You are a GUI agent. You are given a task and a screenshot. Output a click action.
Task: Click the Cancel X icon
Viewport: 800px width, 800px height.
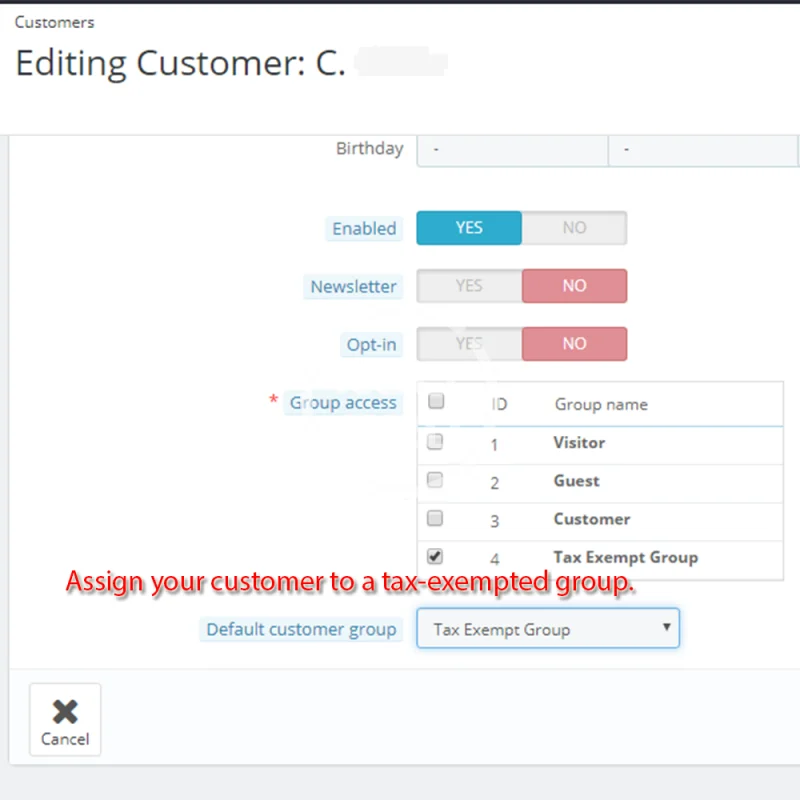65,711
